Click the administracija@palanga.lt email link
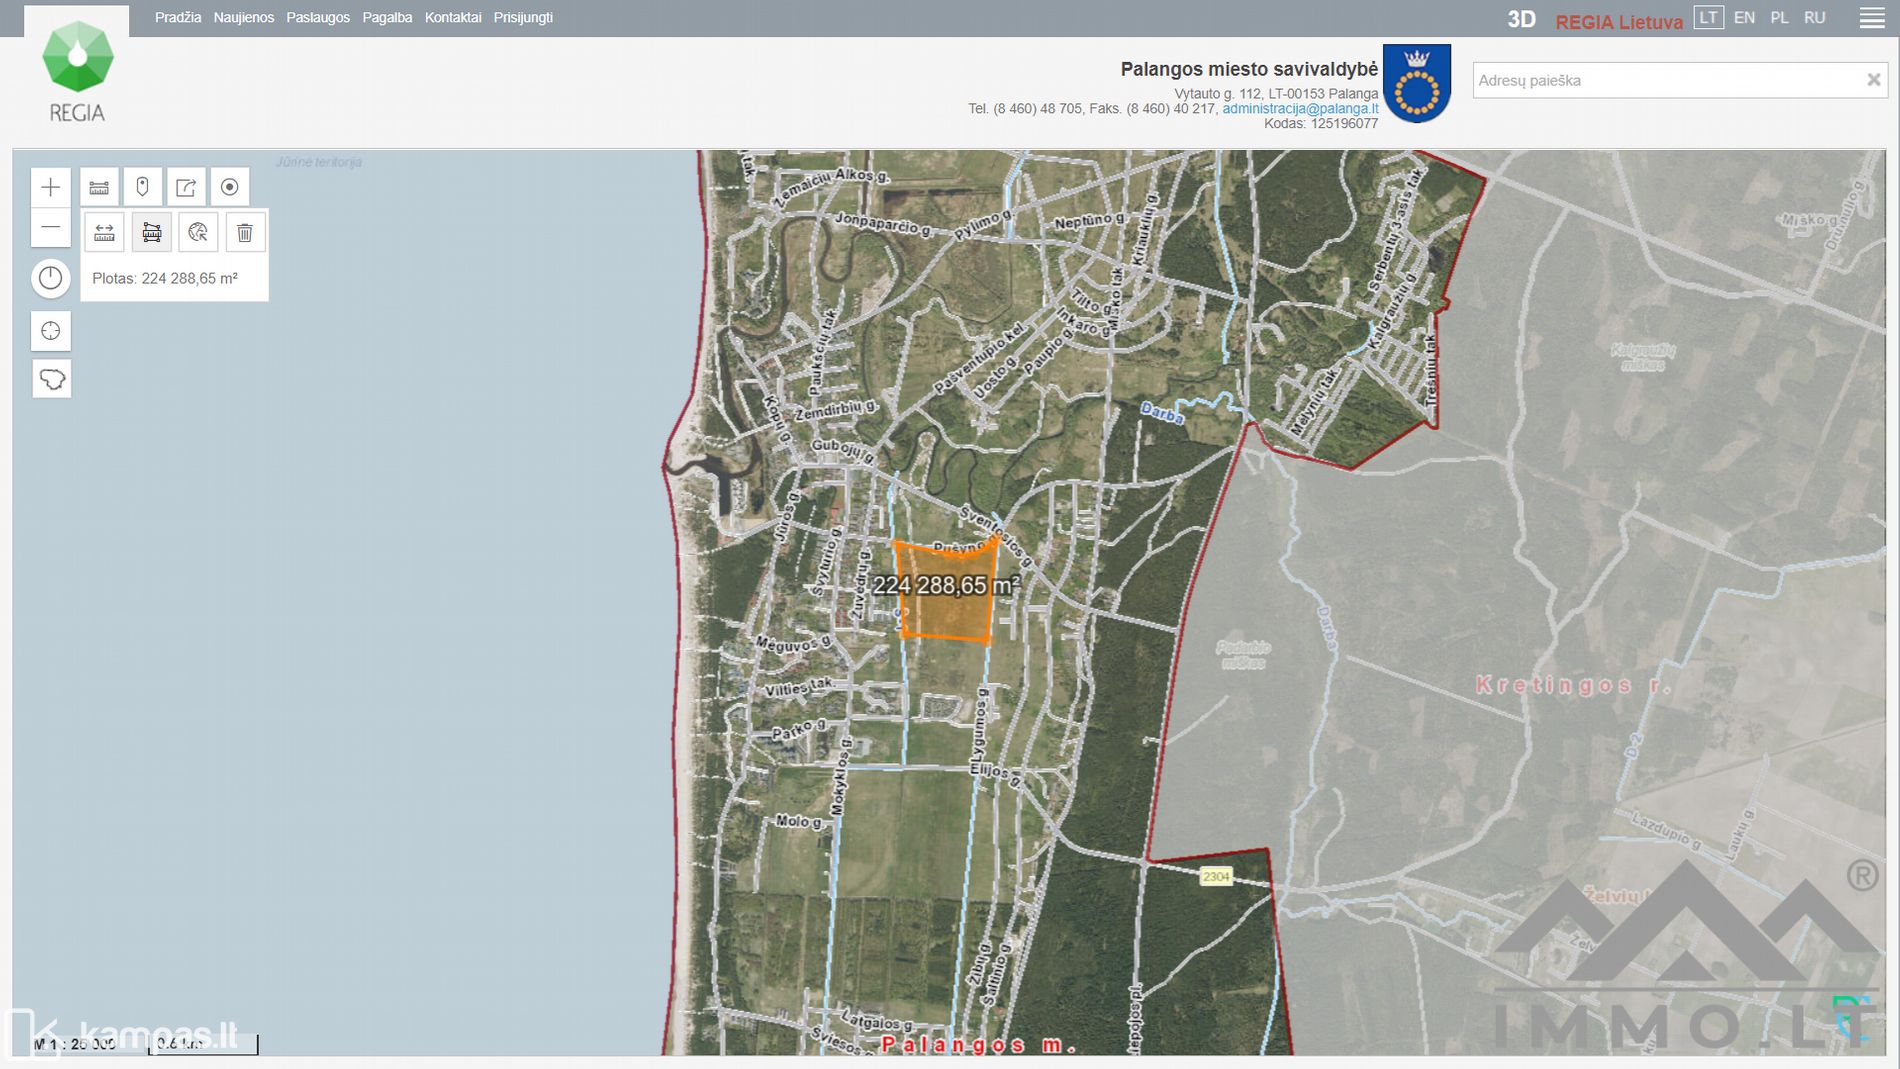 1300,109
